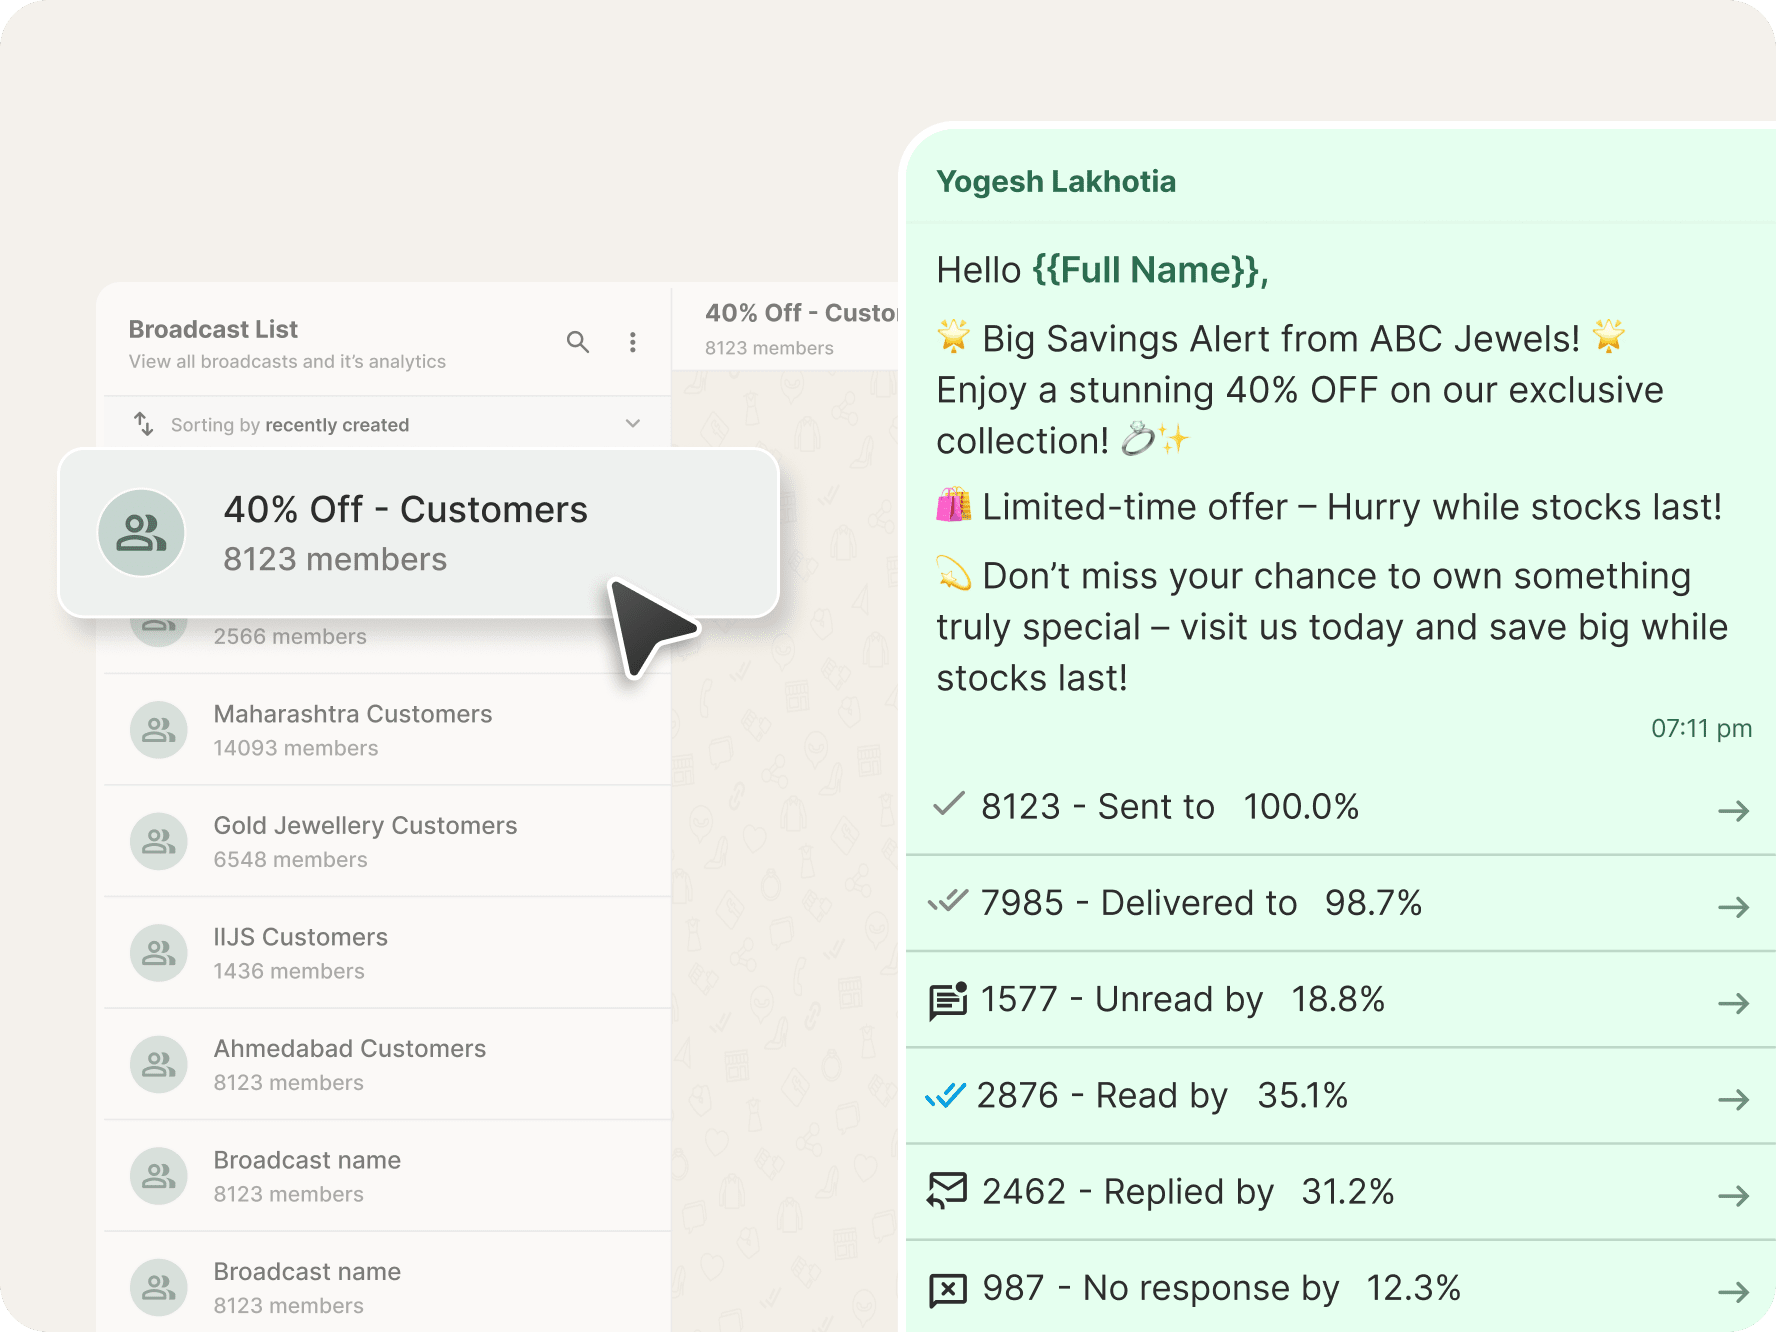
Task: Click the sort arrows icon
Action: 144,424
